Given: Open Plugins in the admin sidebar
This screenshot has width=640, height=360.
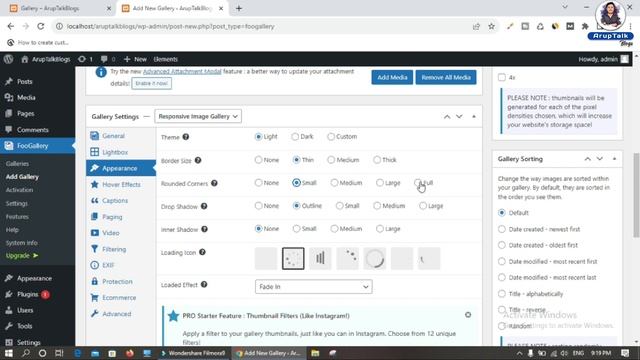Looking at the screenshot, I should click(x=27, y=294).
